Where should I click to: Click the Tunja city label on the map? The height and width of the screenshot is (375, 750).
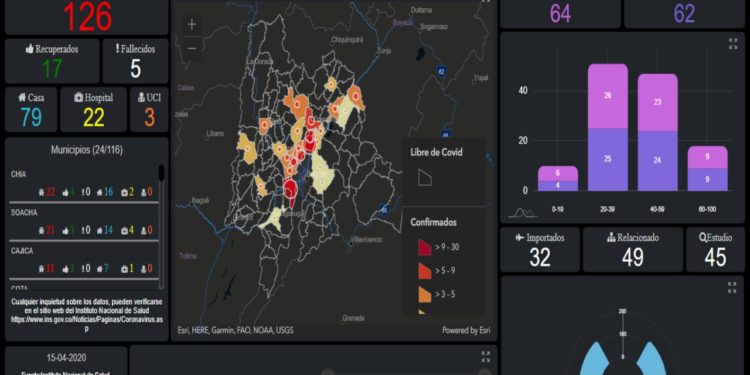click(384, 50)
